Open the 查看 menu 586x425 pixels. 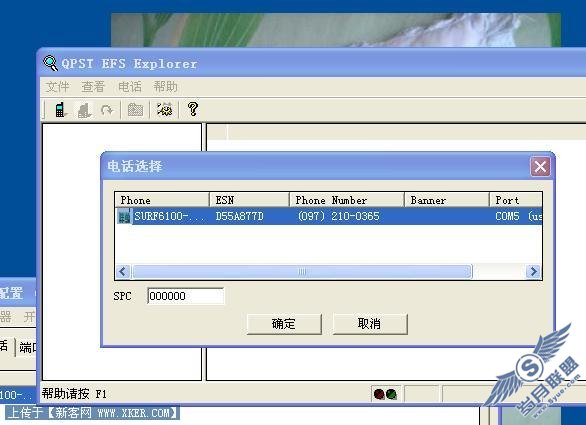(93, 87)
